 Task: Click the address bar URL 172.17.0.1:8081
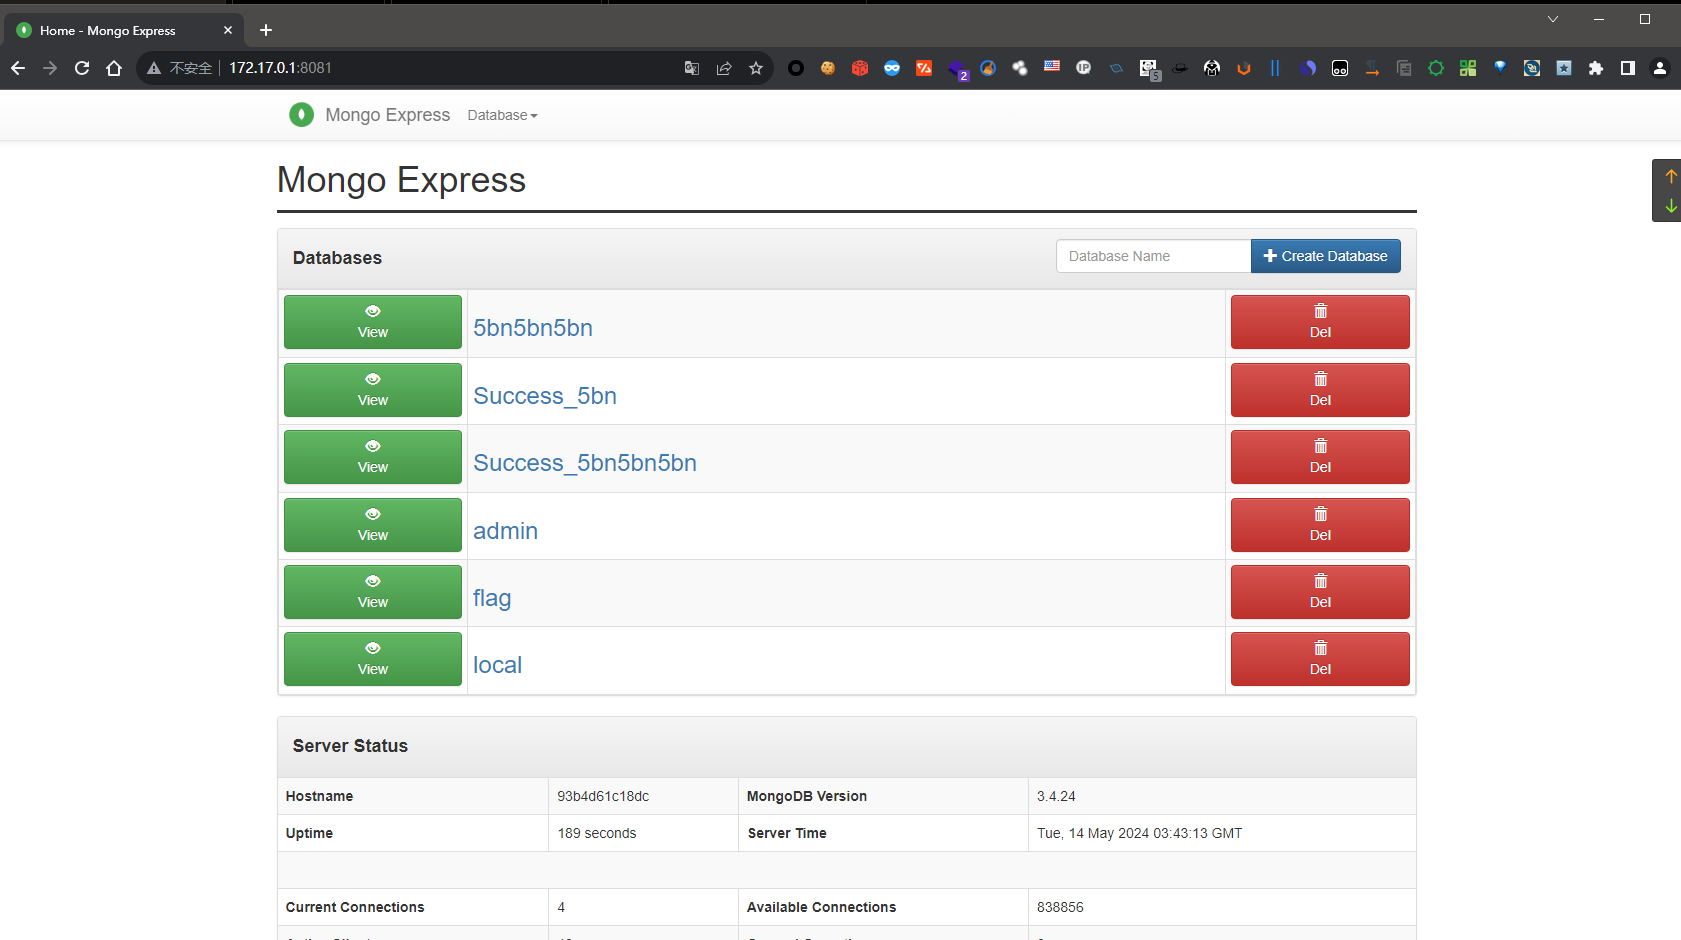(x=280, y=68)
